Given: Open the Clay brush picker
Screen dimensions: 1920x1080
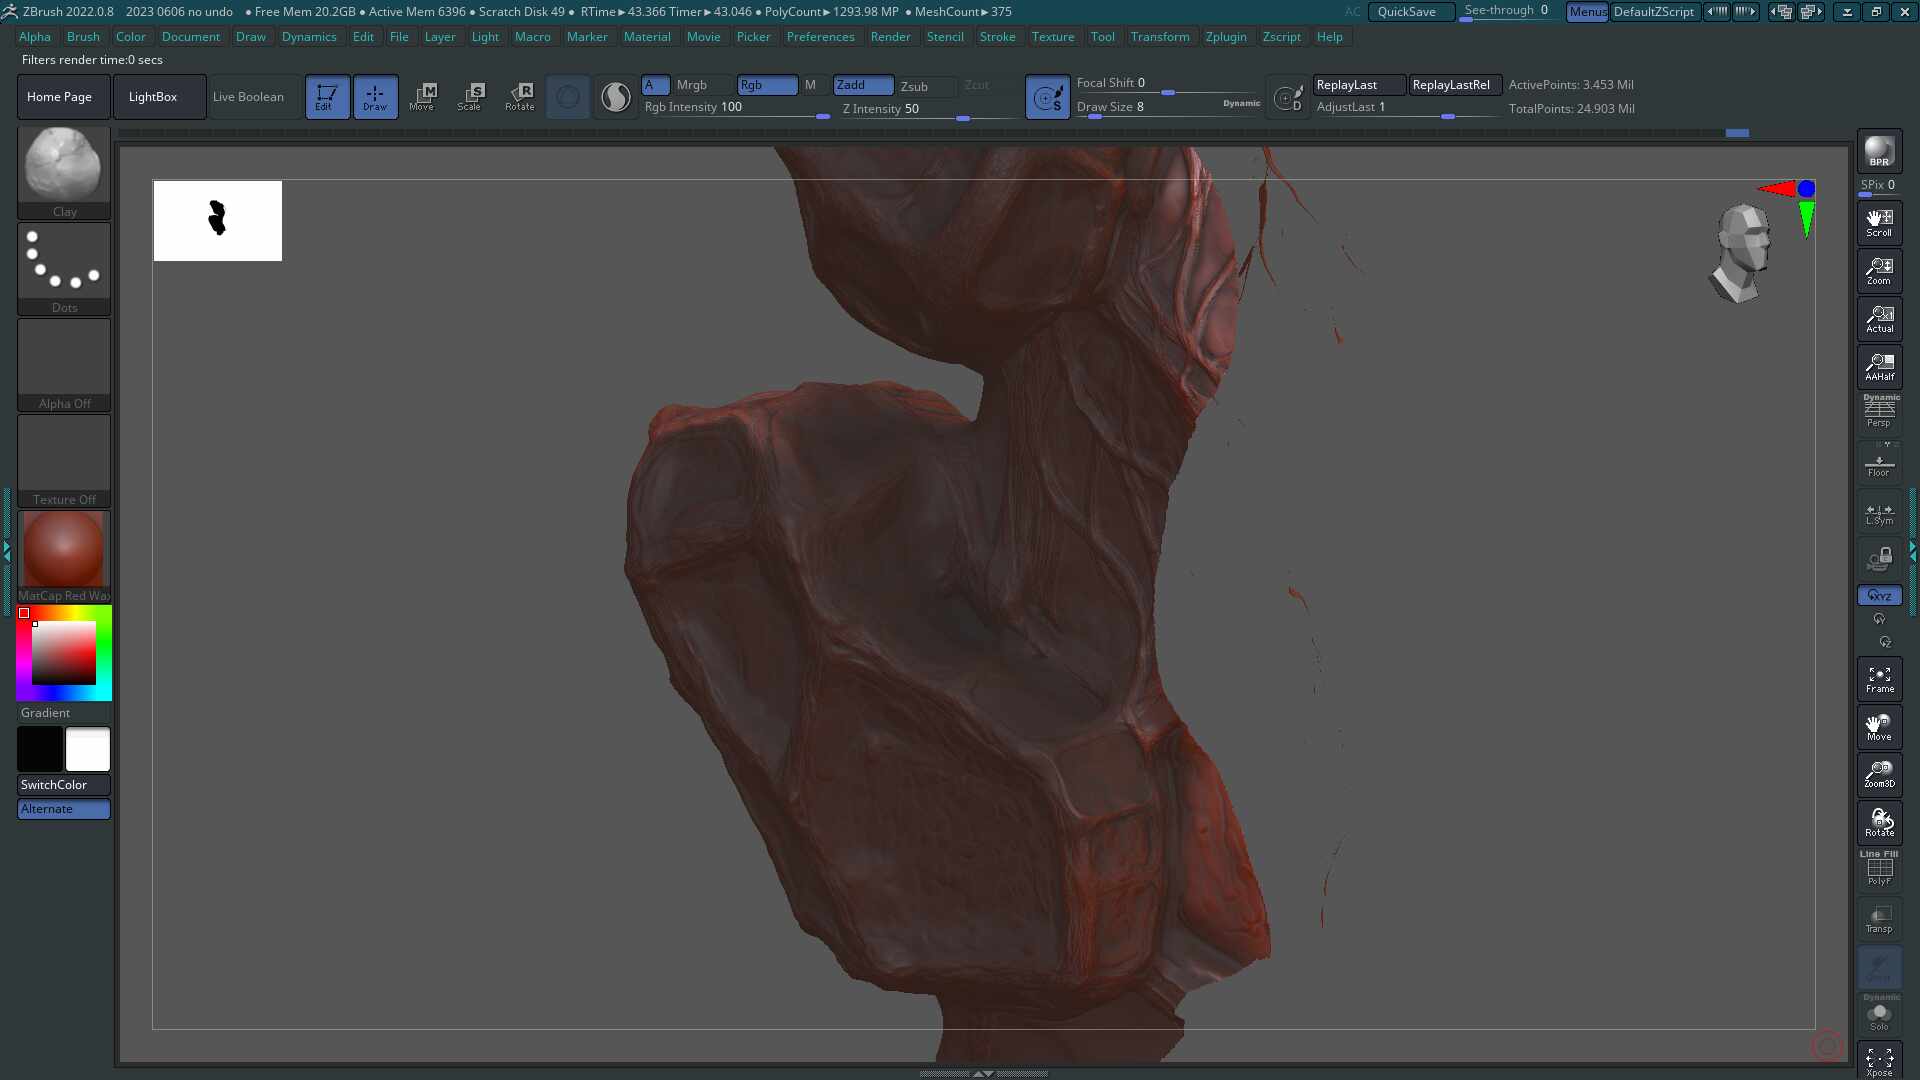Looking at the screenshot, I should [x=63, y=165].
